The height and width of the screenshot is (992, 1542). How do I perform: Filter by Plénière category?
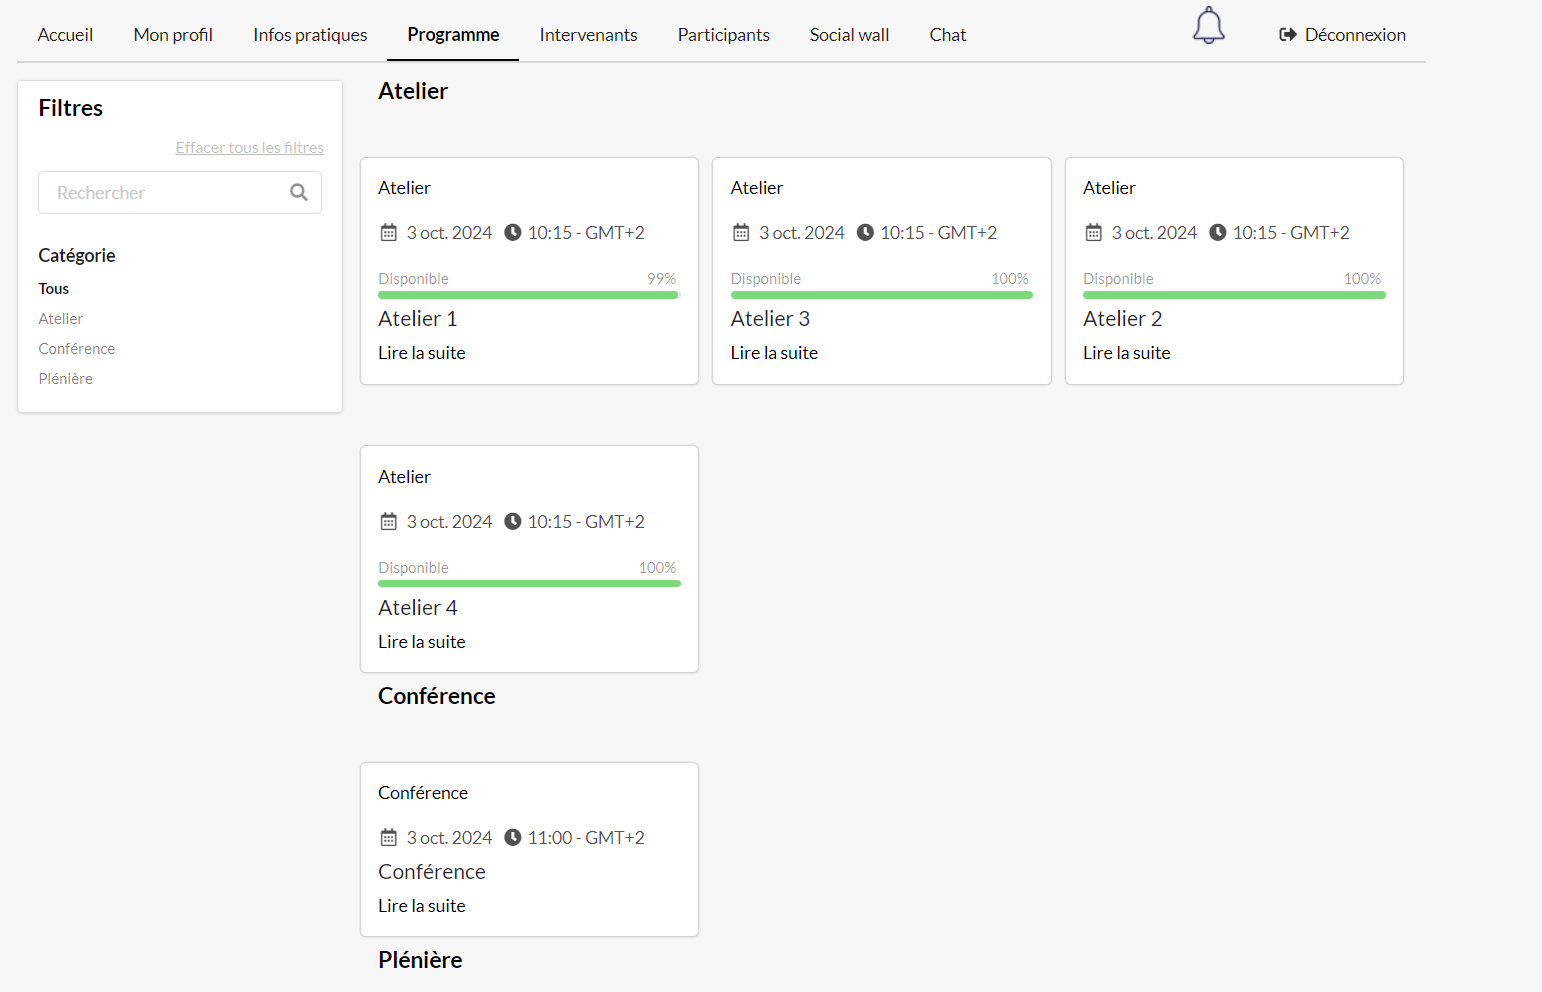(x=66, y=379)
